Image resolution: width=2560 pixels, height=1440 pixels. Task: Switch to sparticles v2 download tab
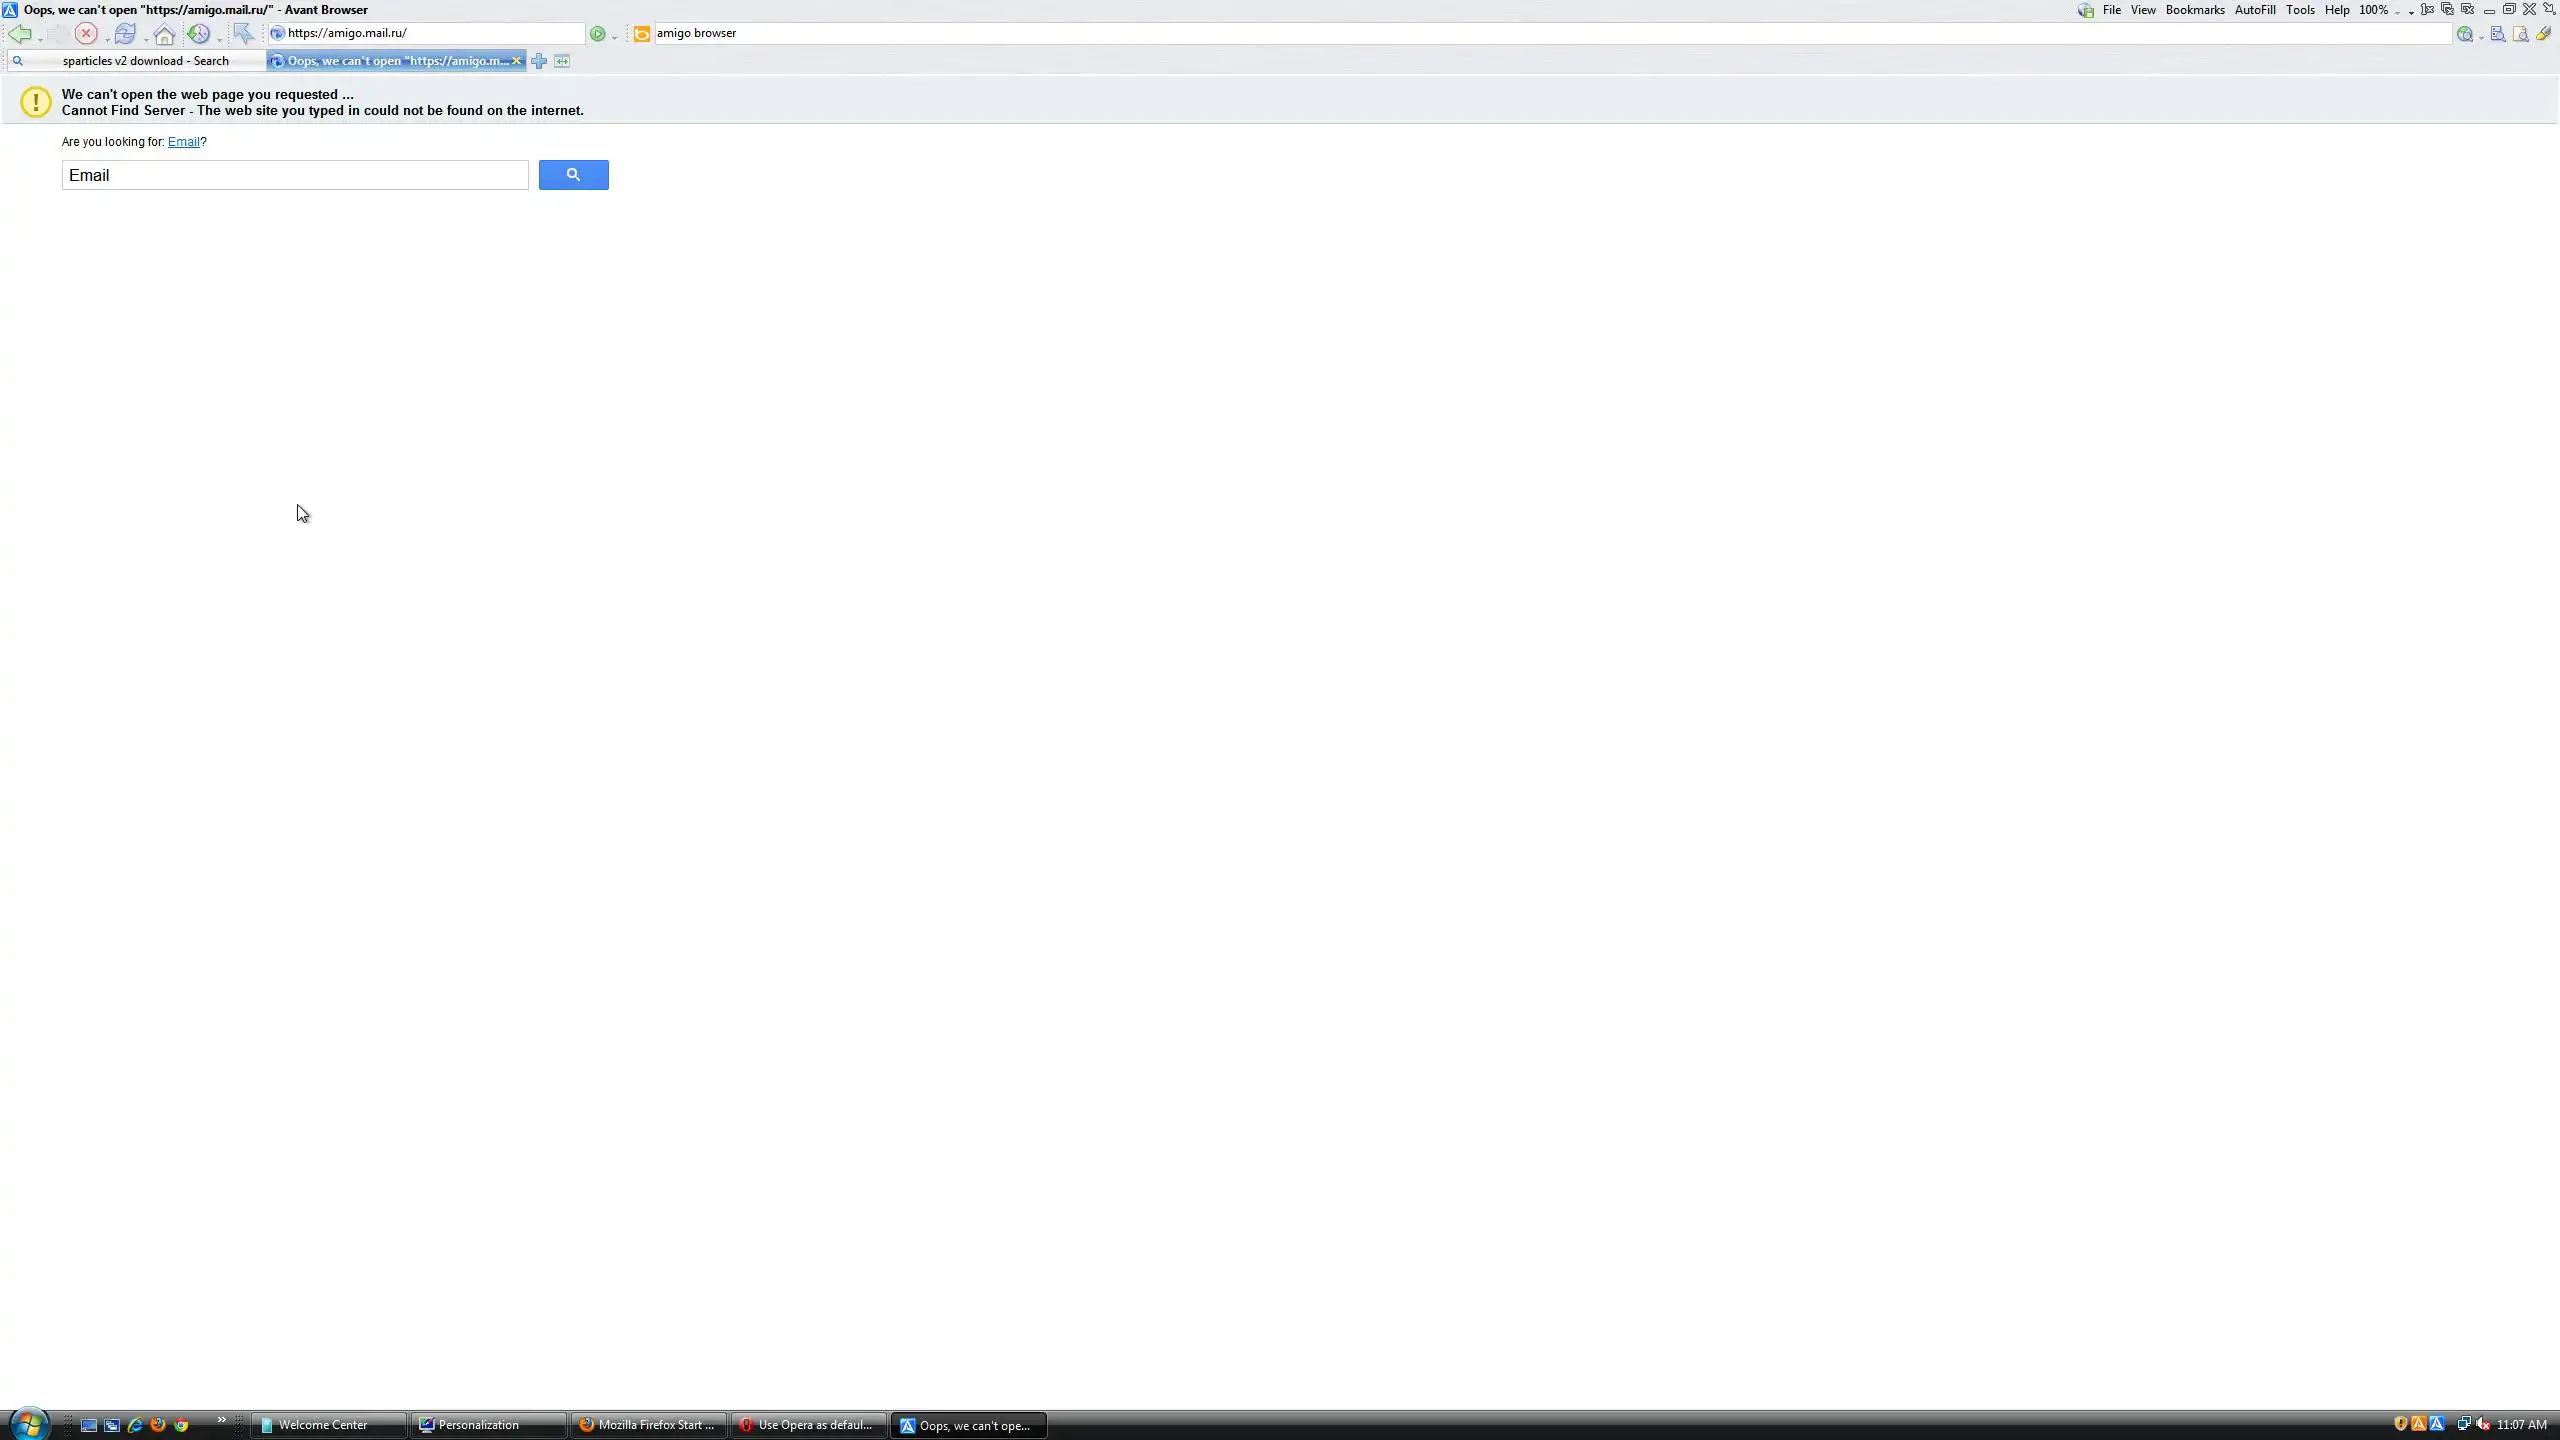tap(145, 61)
